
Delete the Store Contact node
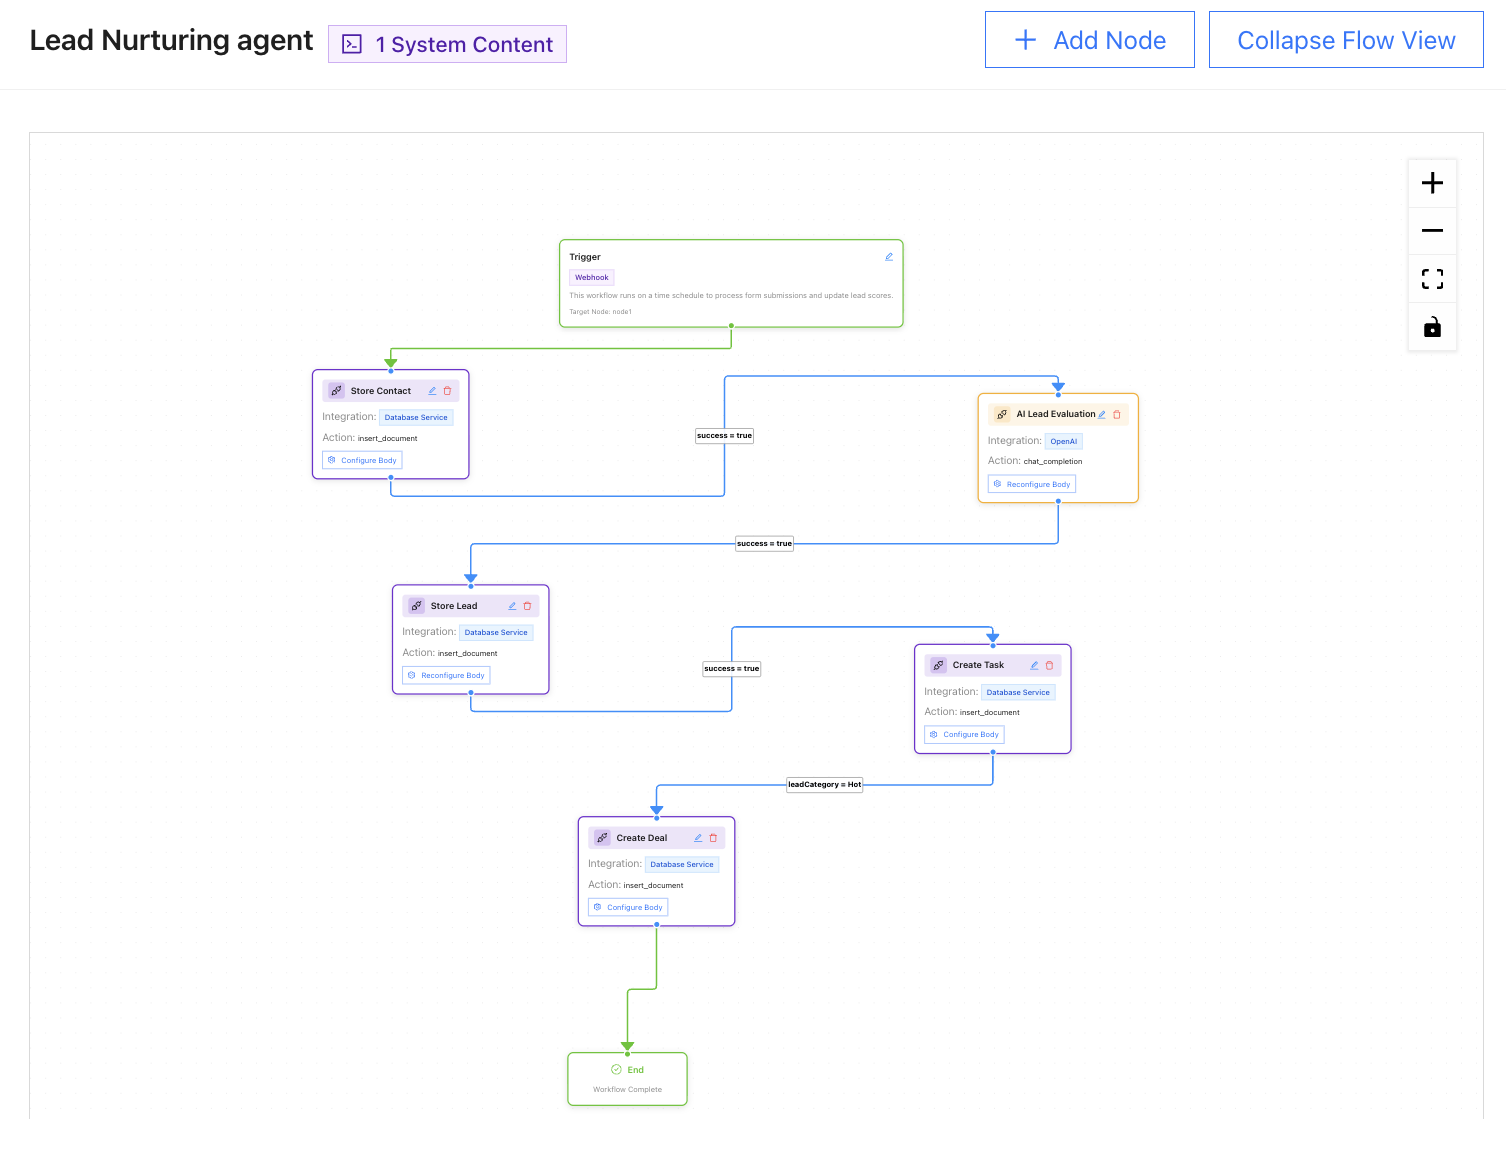click(447, 391)
